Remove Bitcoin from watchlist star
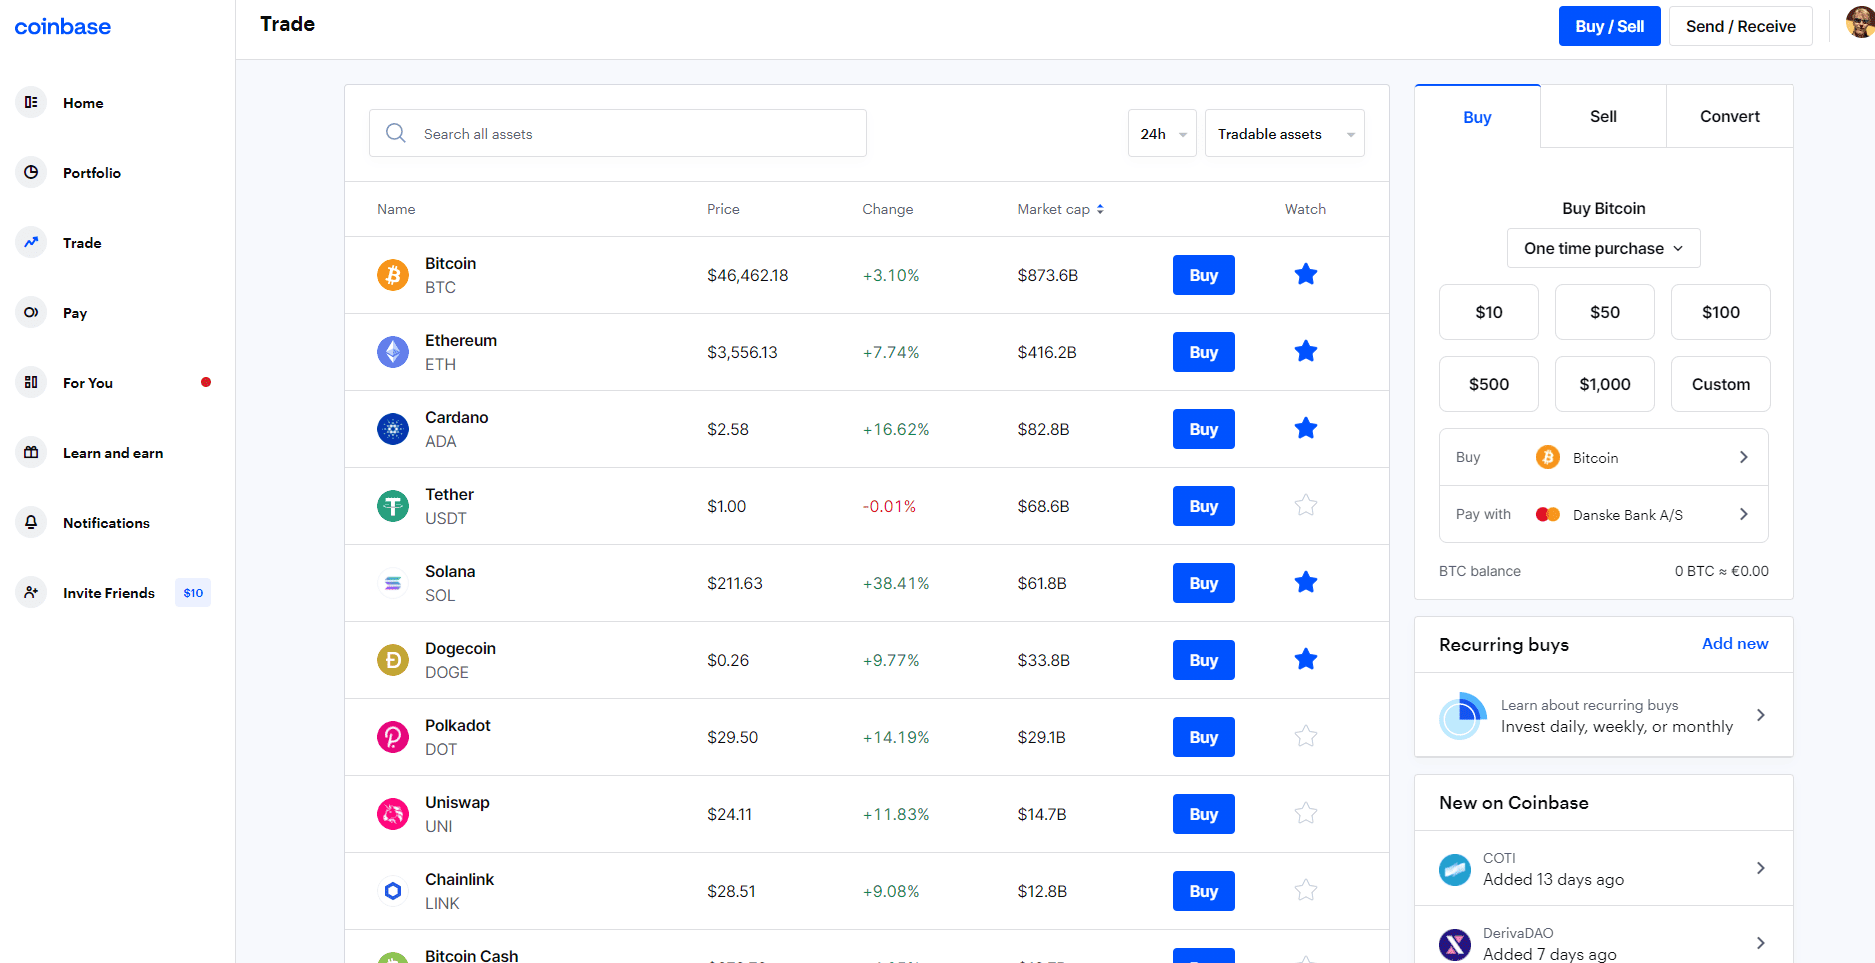 [1306, 274]
